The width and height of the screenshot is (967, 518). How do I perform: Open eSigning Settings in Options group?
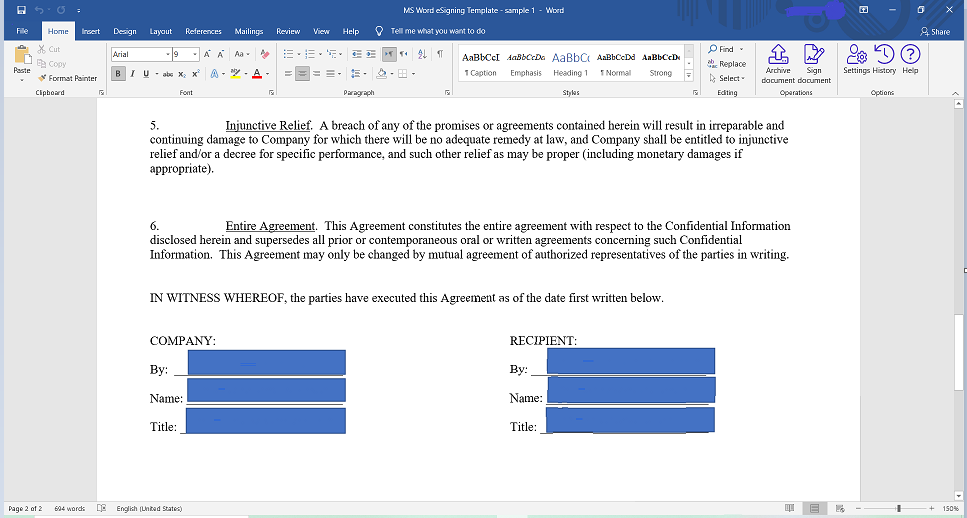[x=856, y=58]
